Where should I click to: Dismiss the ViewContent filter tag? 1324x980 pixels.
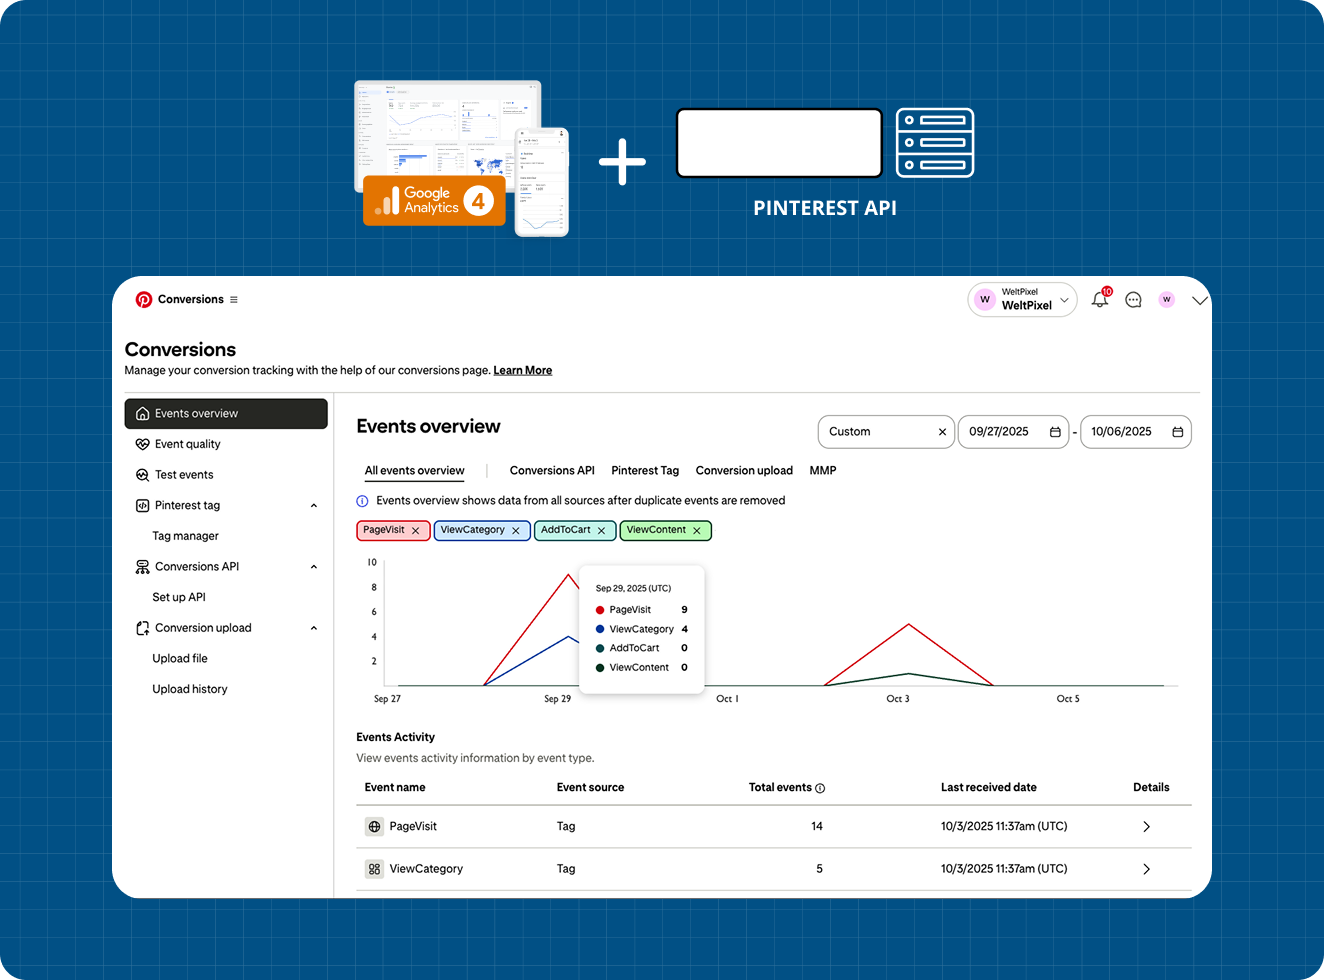(x=697, y=530)
